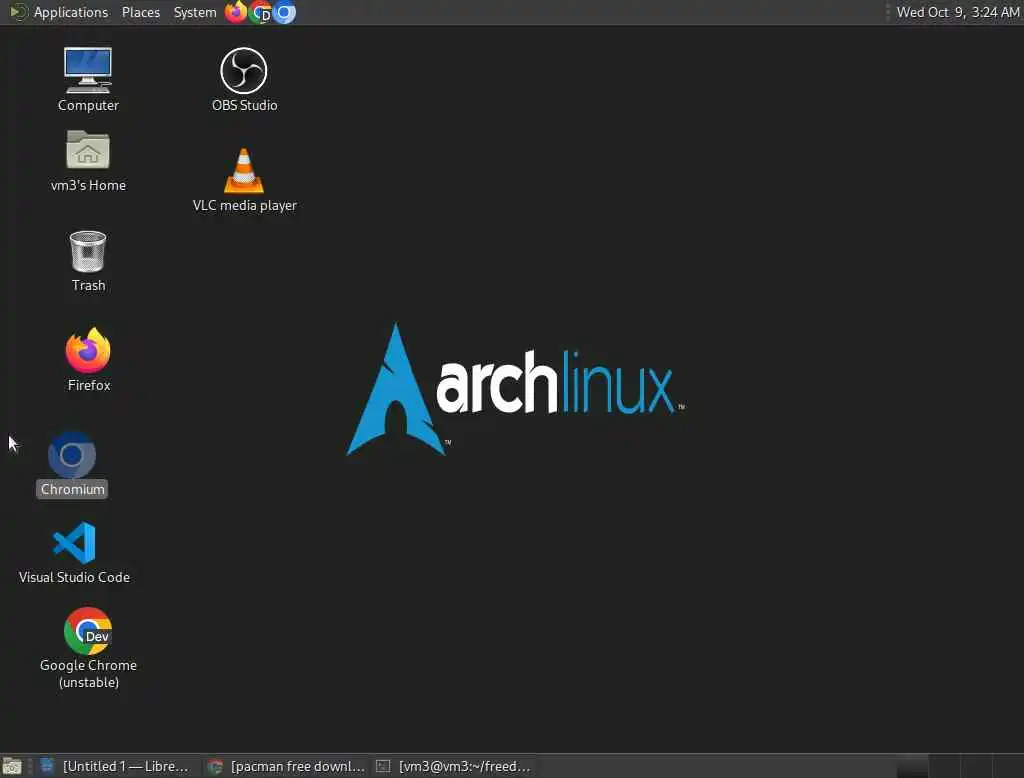Screen dimensions: 1024x778
Task: Click the "vm3's Home" label text
Action: 88,186
